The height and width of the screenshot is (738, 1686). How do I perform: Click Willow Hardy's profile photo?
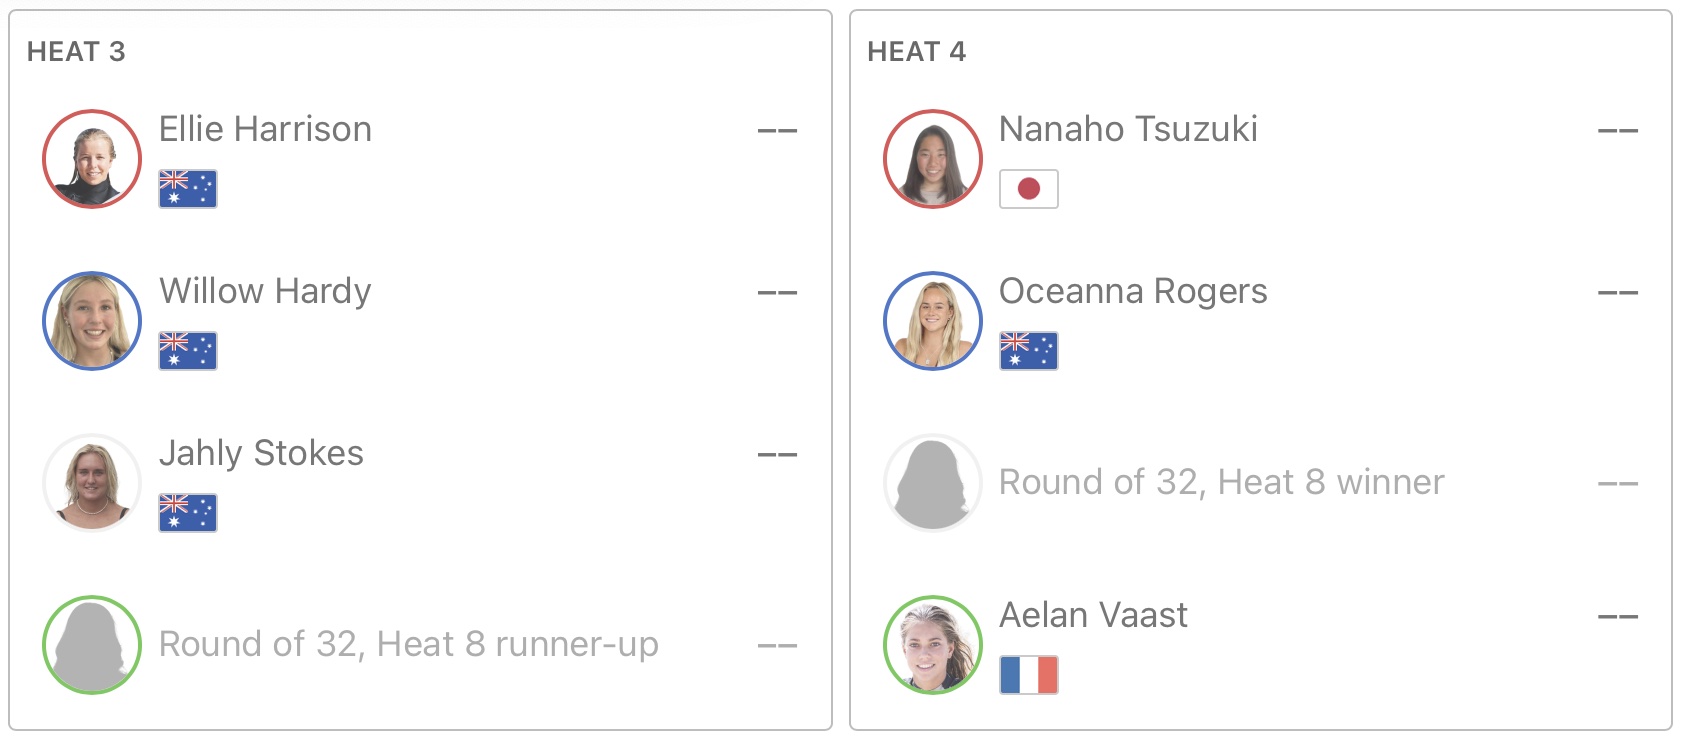click(x=92, y=321)
